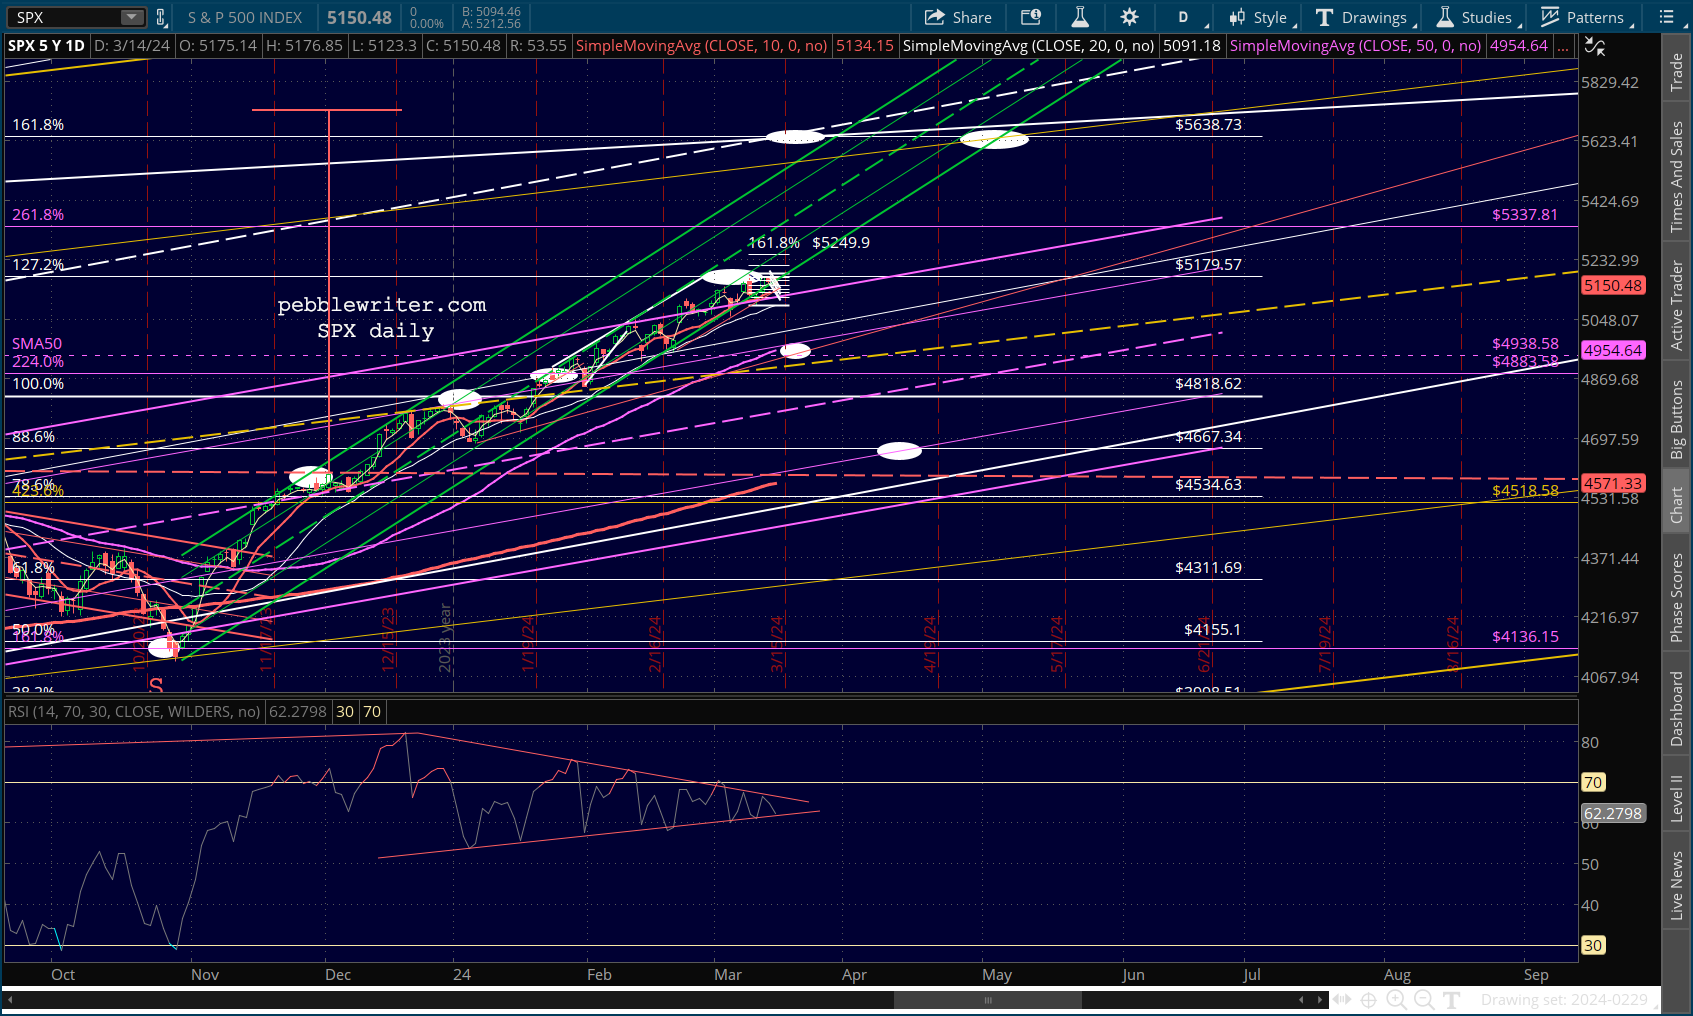Open the Studies menu
This screenshot has height=1016, width=1693.
tap(1475, 17)
